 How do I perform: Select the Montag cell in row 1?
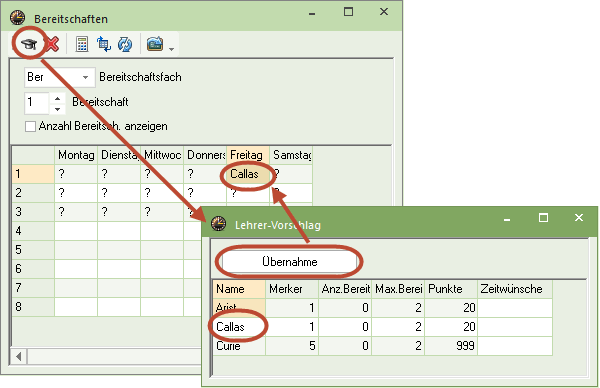(76, 174)
